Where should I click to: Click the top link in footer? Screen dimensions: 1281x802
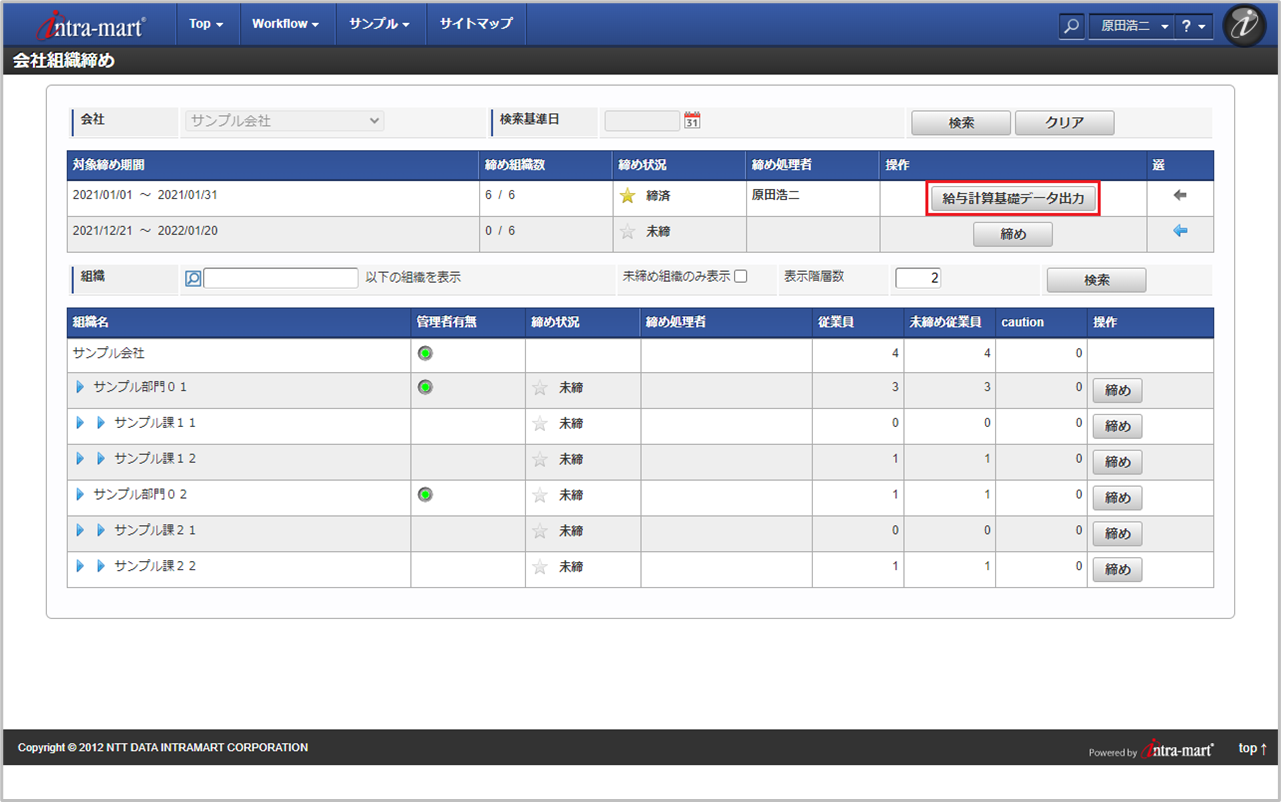1252,748
